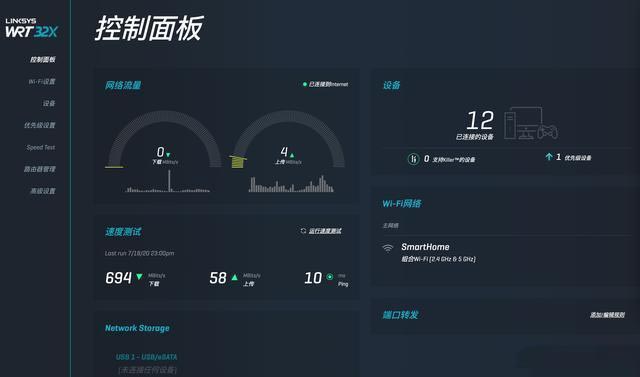Go to 设备 in the sidebar menu
The image size is (640, 377).
49,103
